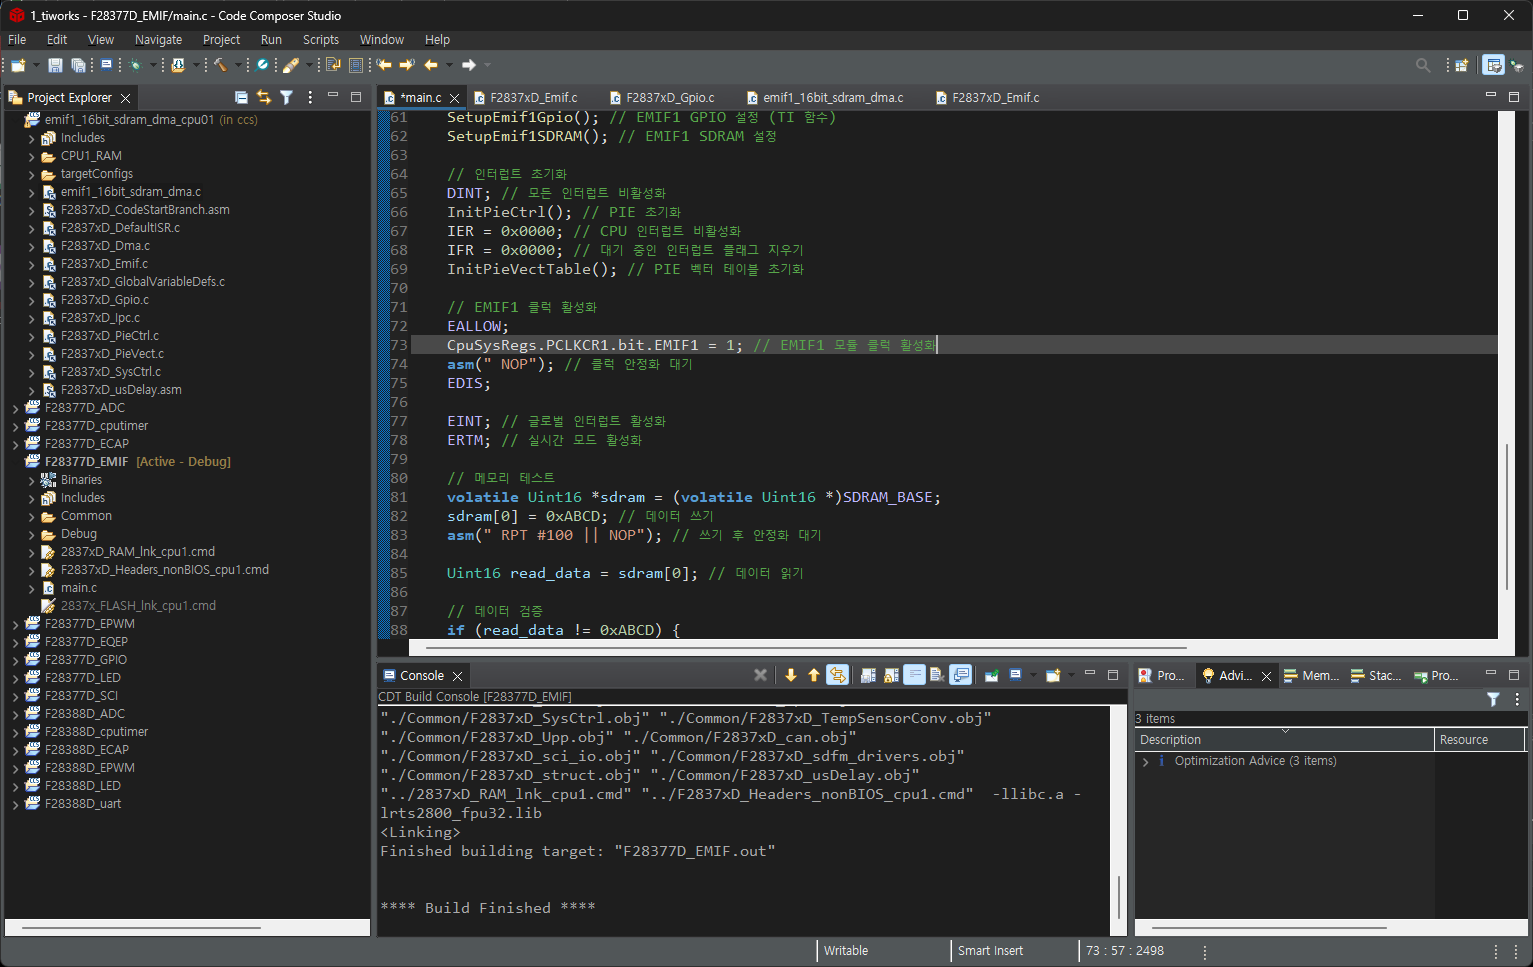Click the highlighter pen toolbar icon

[291, 65]
